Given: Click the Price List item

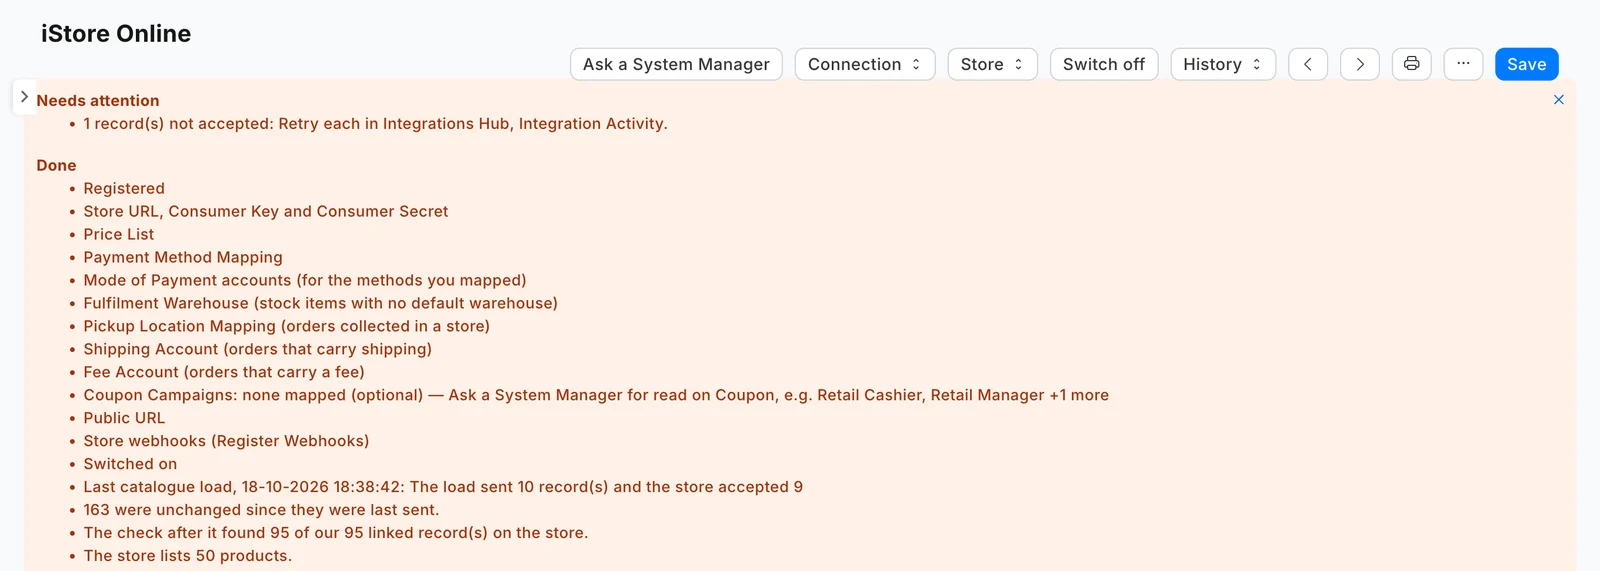Looking at the screenshot, I should tap(119, 235).
